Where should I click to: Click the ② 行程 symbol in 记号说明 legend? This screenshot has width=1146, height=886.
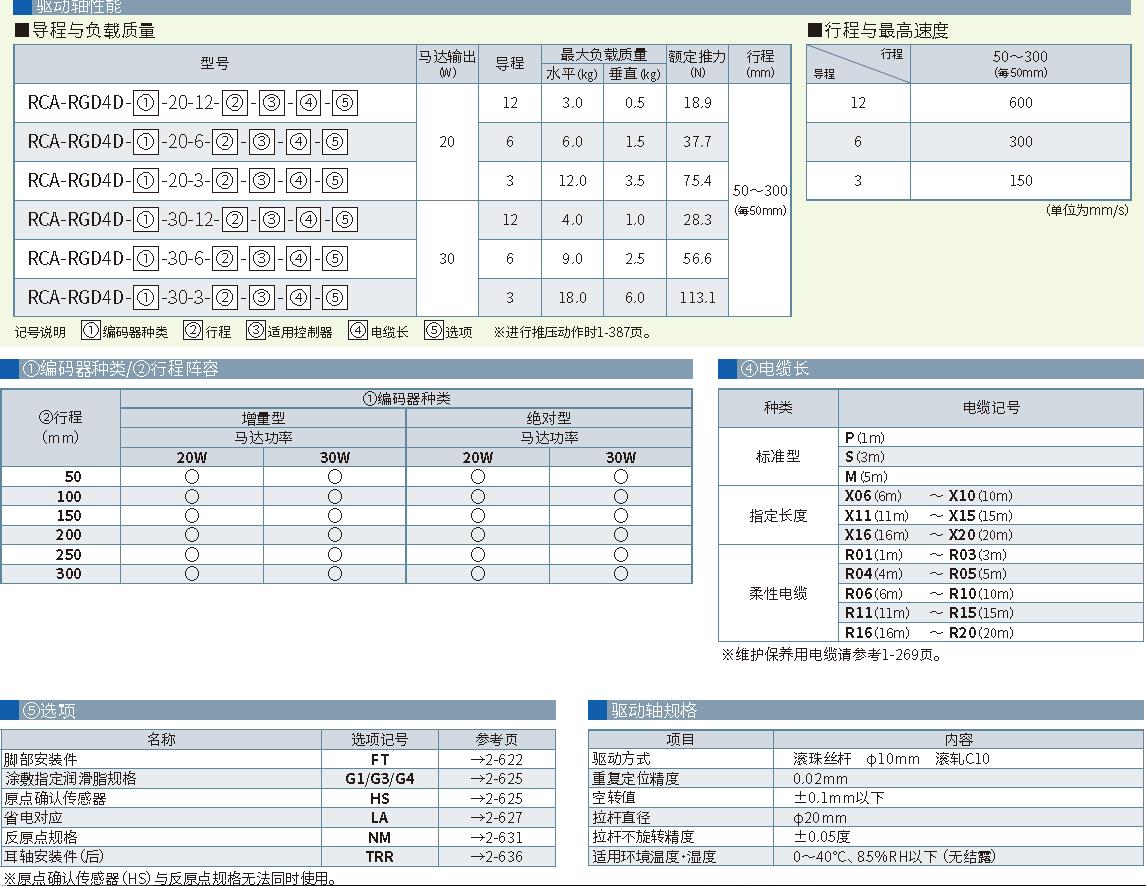click(193, 331)
